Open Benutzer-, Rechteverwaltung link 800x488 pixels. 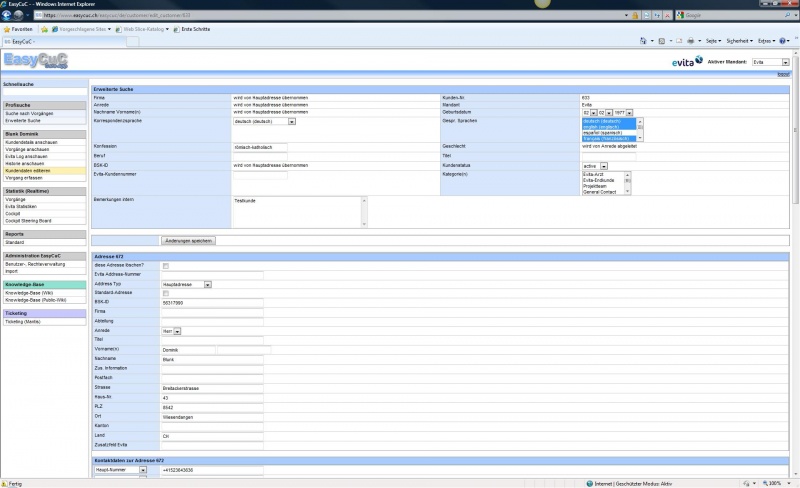click(35, 264)
